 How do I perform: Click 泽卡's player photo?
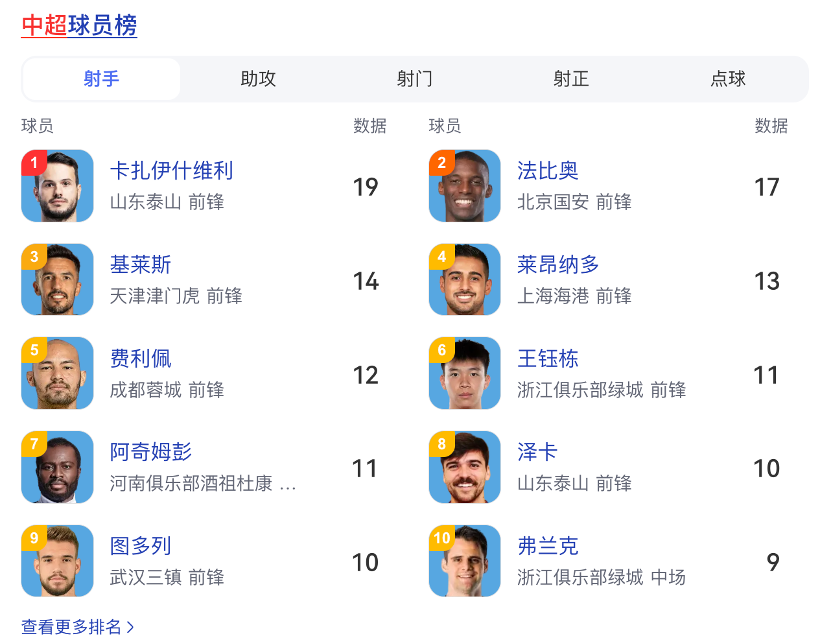465,467
